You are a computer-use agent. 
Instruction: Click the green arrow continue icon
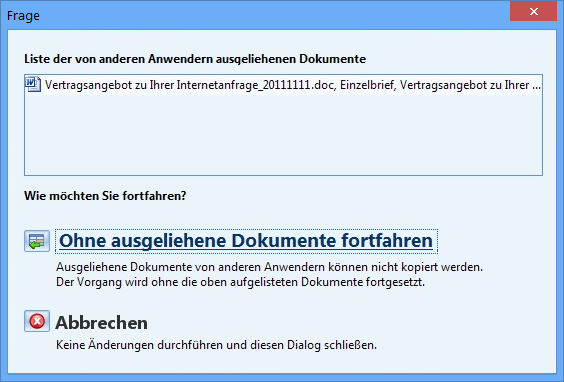pyautogui.click(x=37, y=241)
